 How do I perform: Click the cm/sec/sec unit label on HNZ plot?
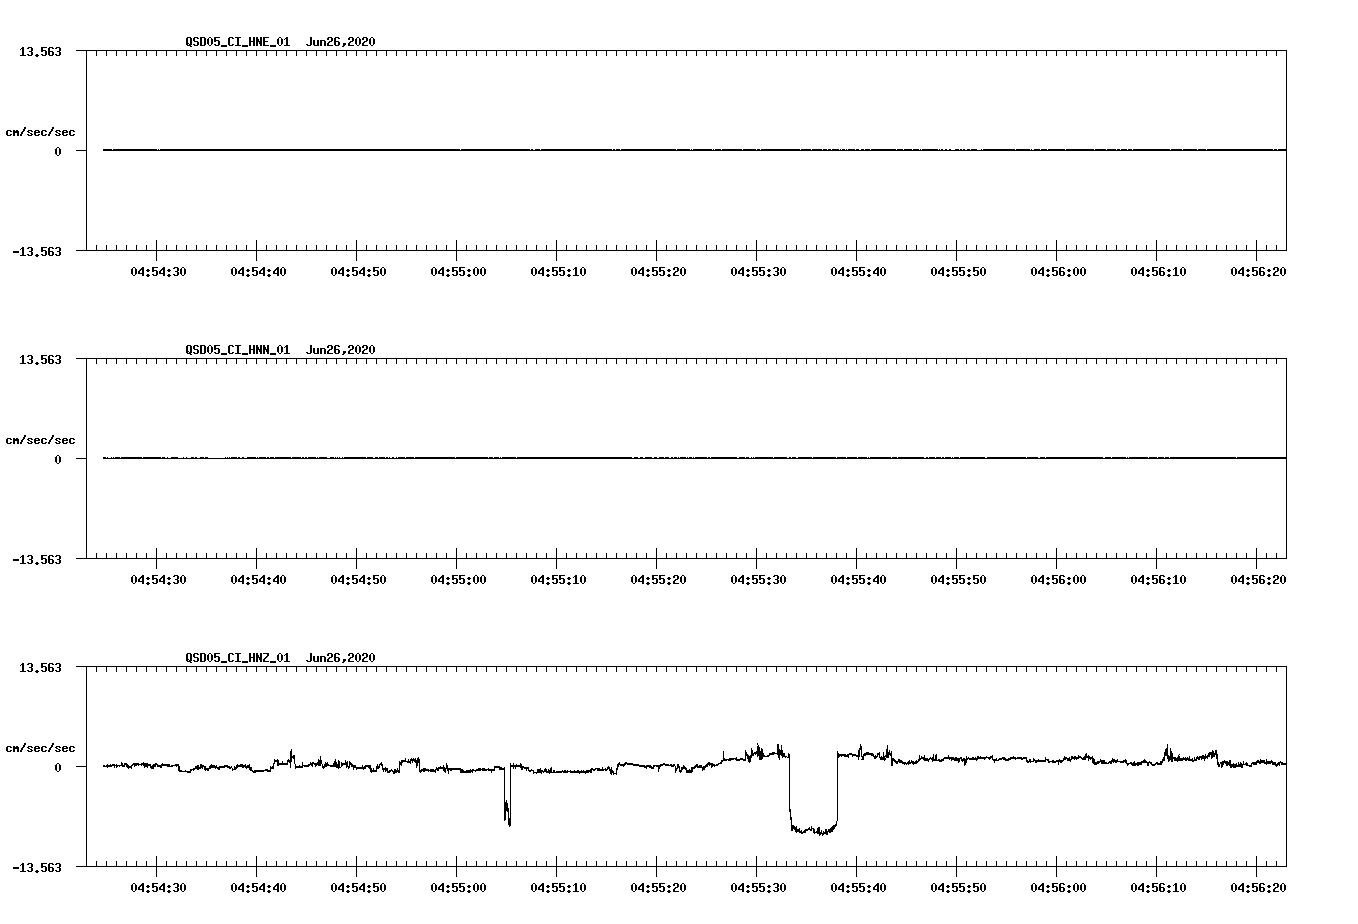(x=40, y=748)
